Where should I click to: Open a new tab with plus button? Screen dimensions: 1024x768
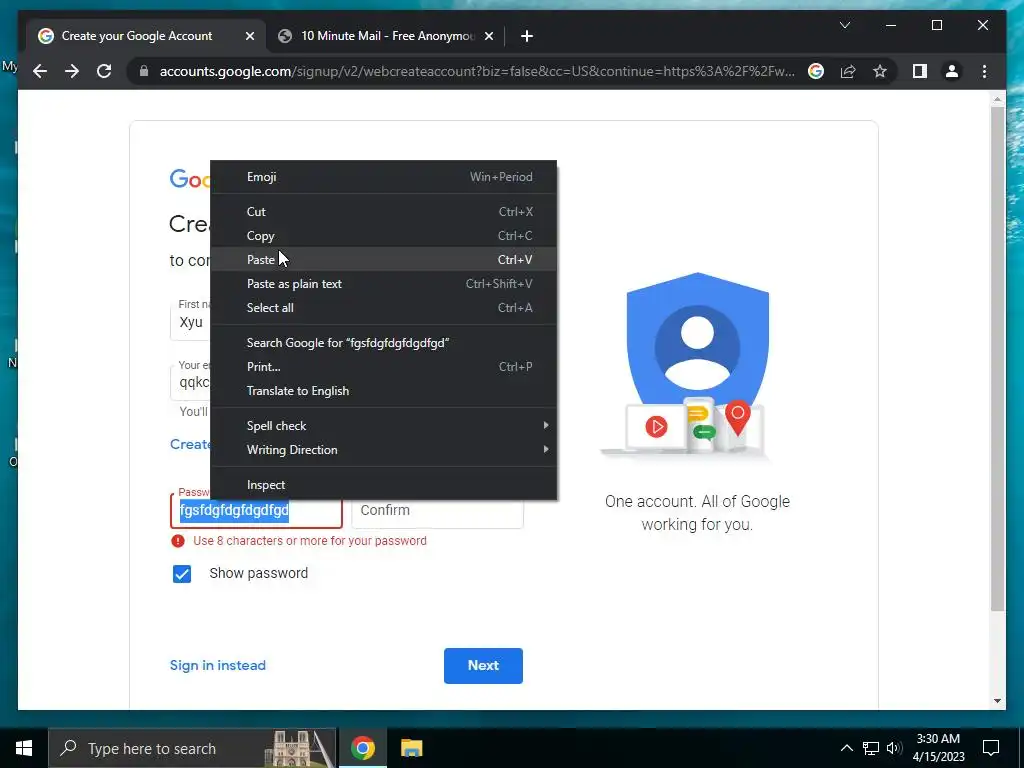[526, 36]
